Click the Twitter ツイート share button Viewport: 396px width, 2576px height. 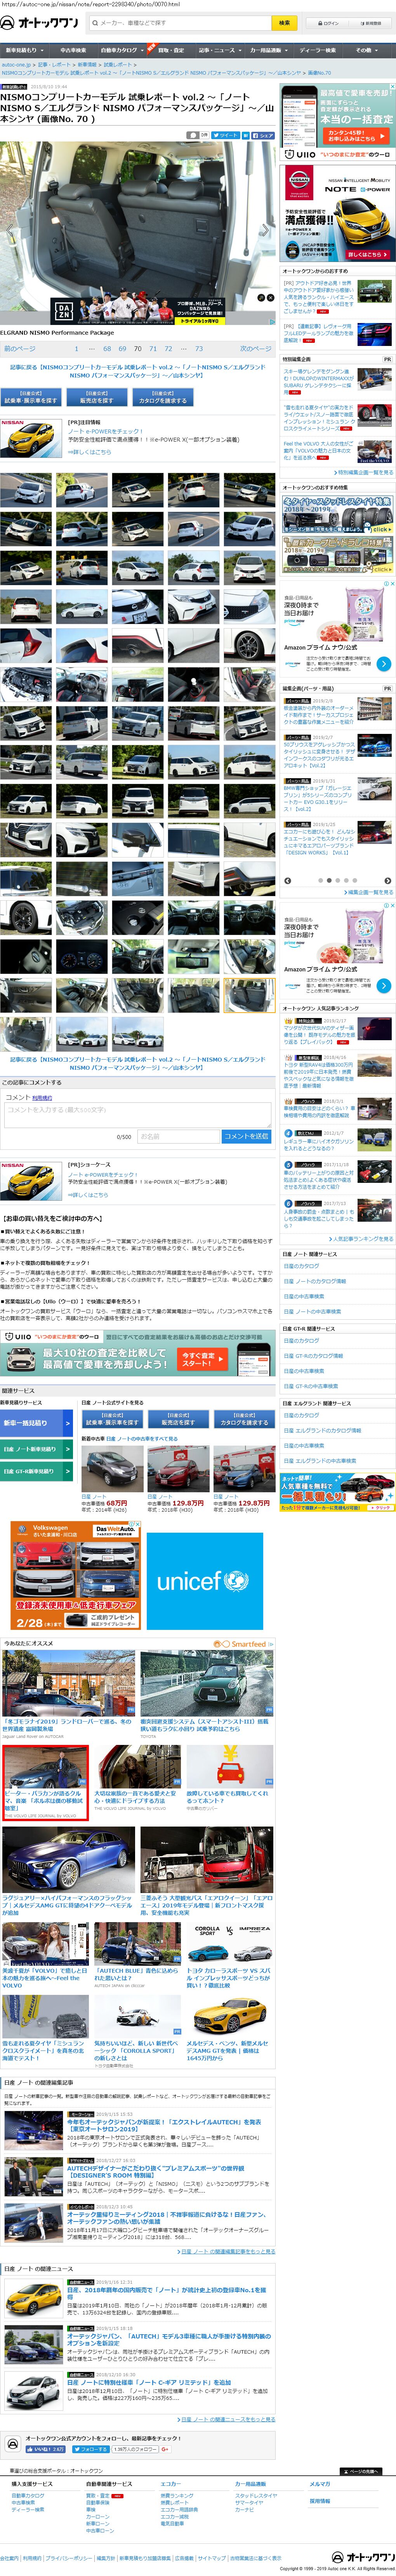click(227, 135)
